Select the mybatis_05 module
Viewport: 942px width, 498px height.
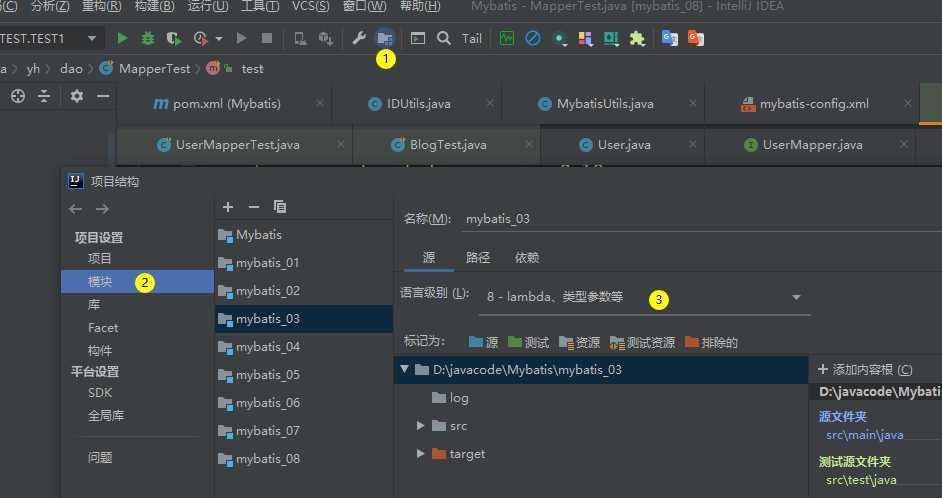point(304,375)
